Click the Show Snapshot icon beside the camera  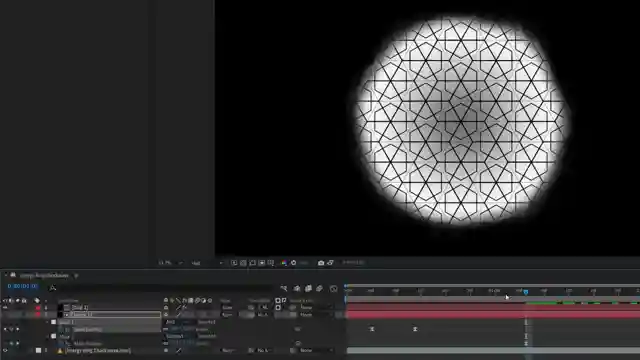pyautogui.click(x=330, y=263)
